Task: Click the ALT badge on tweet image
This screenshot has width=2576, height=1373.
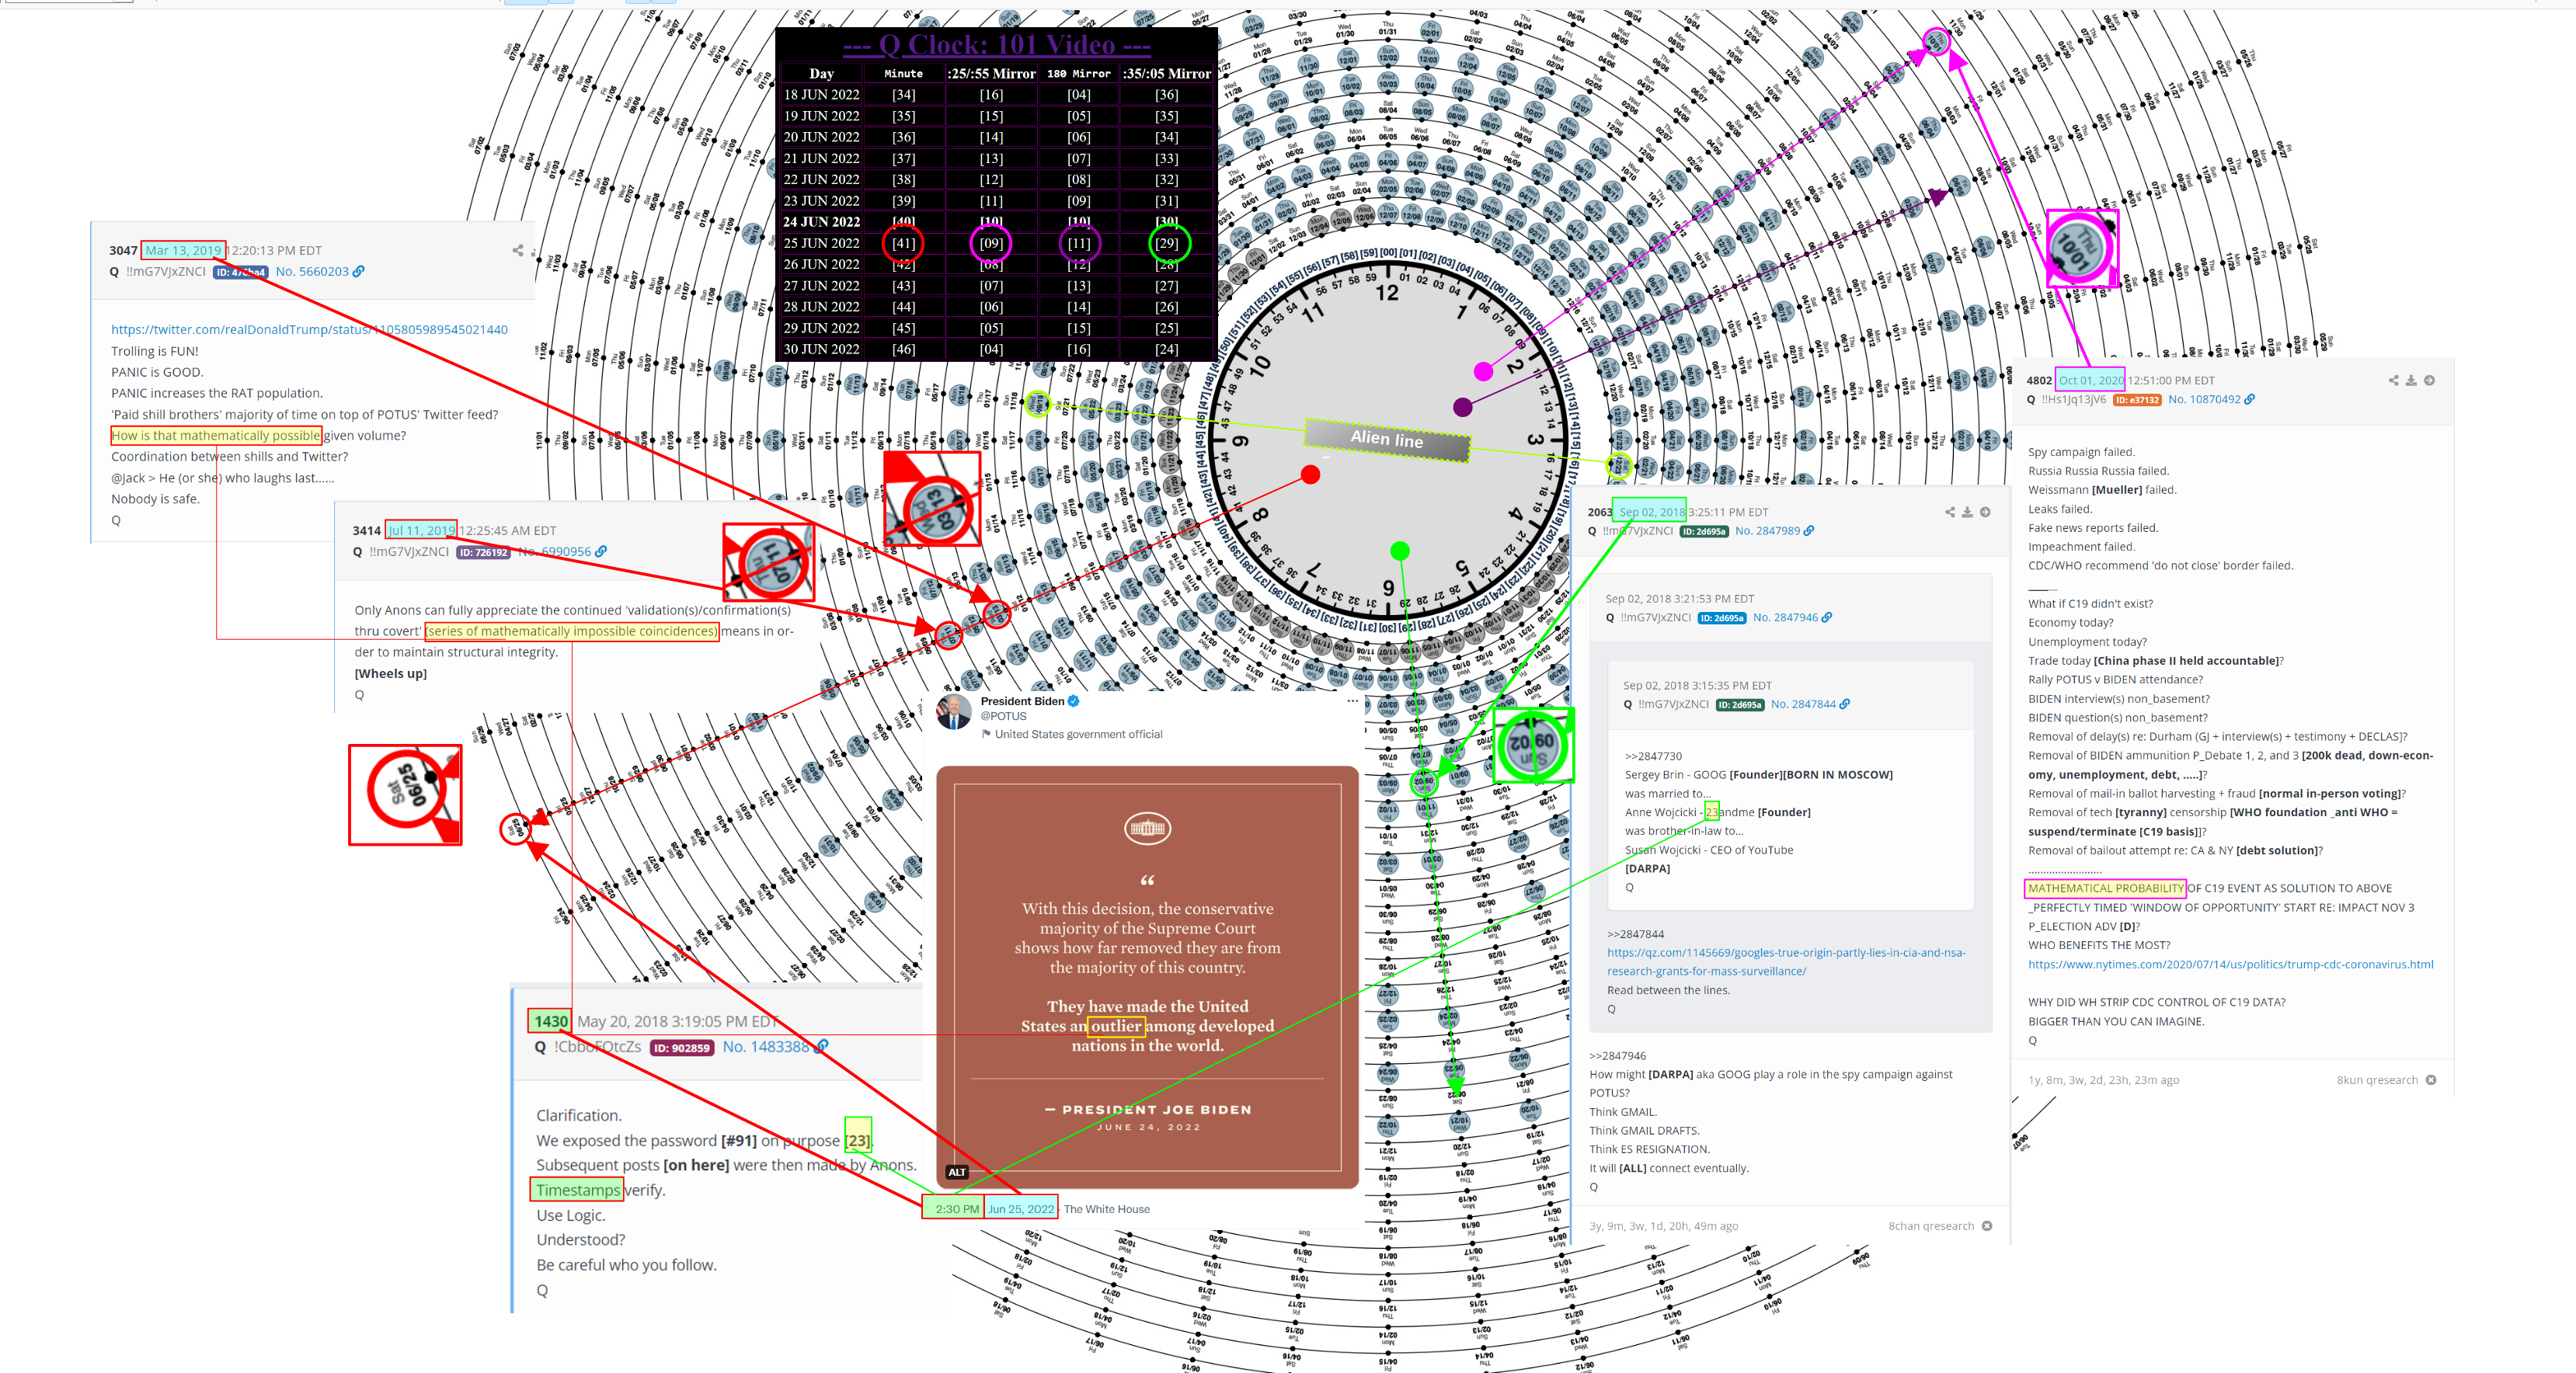Action: coord(957,1173)
